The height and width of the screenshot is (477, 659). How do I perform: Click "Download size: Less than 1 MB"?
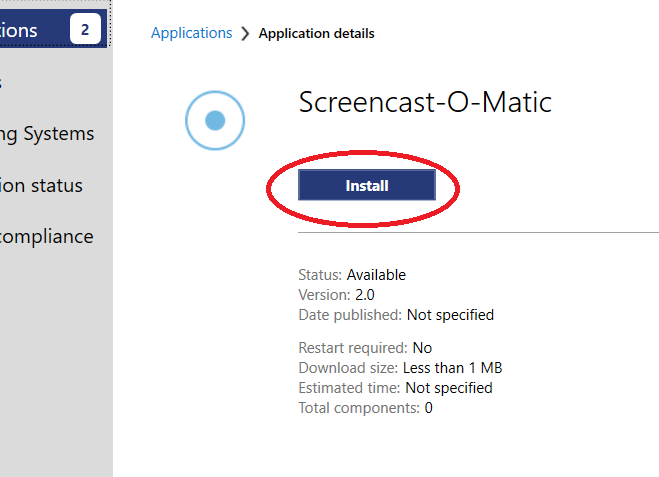coord(401,368)
